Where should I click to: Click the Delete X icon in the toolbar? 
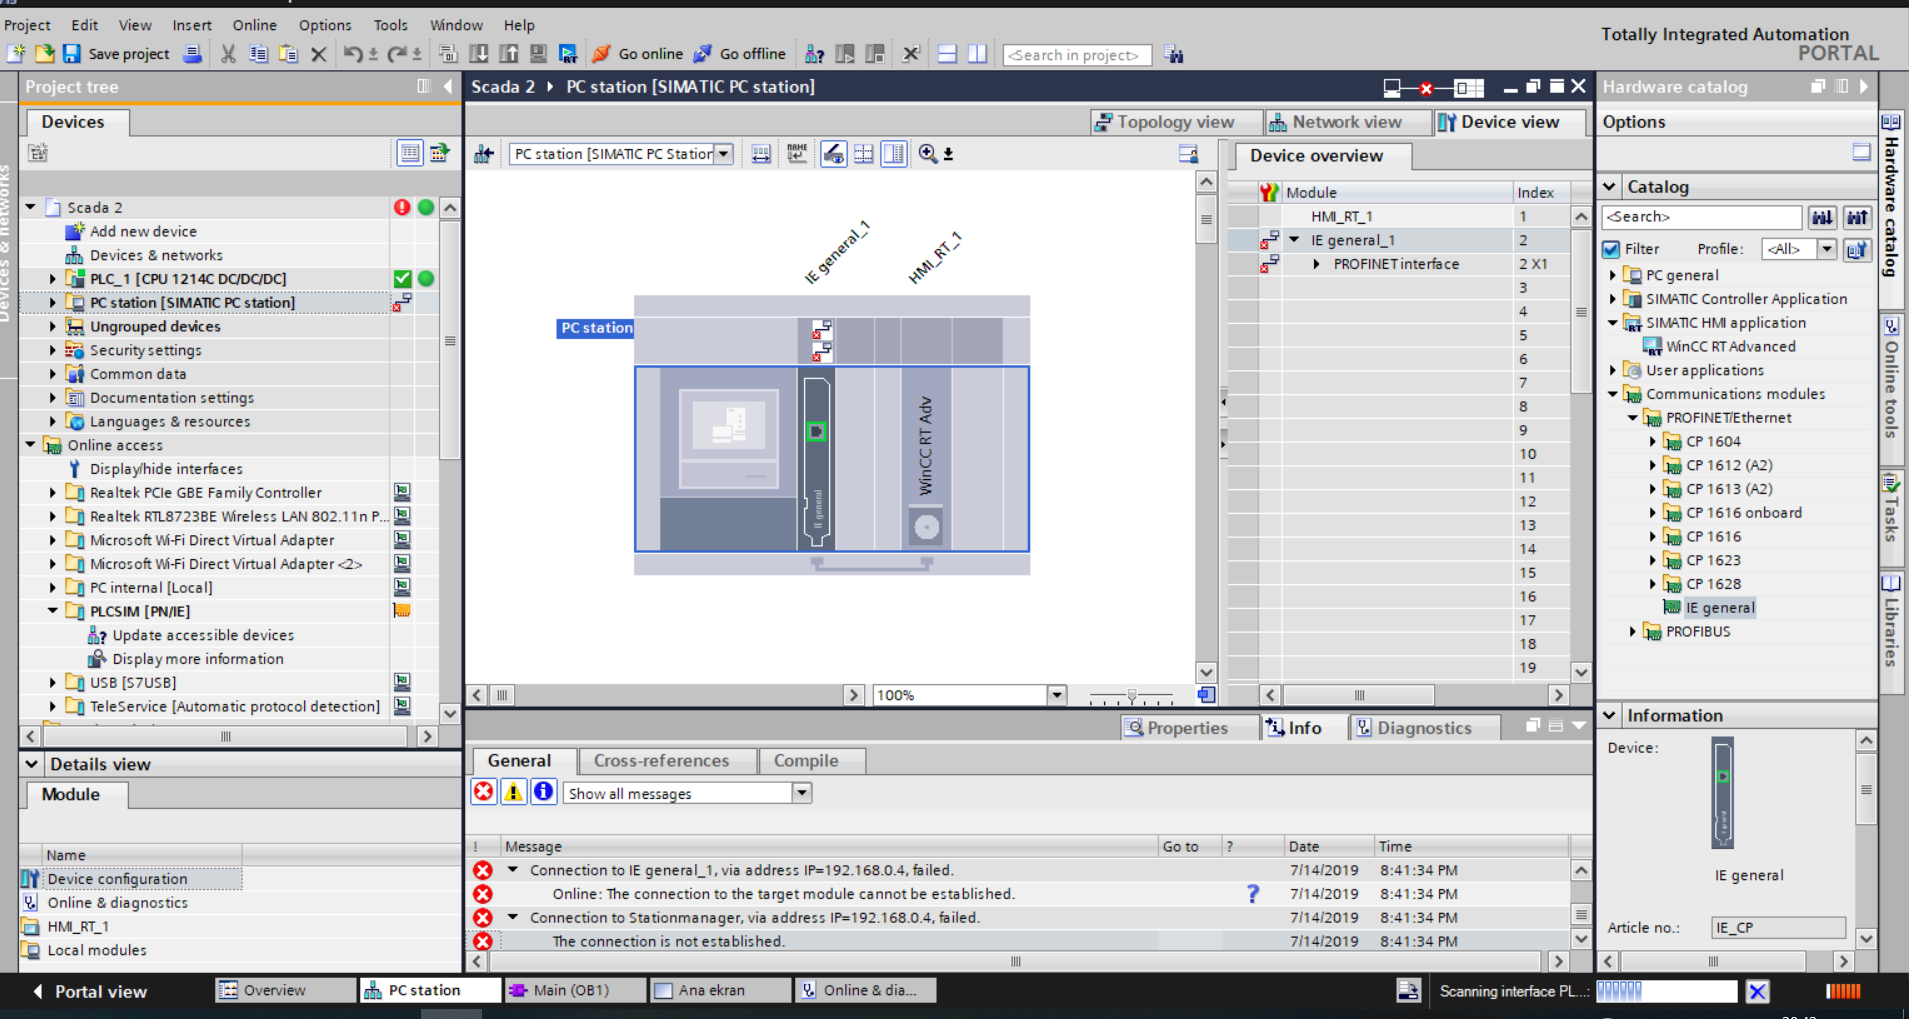click(x=318, y=54)
